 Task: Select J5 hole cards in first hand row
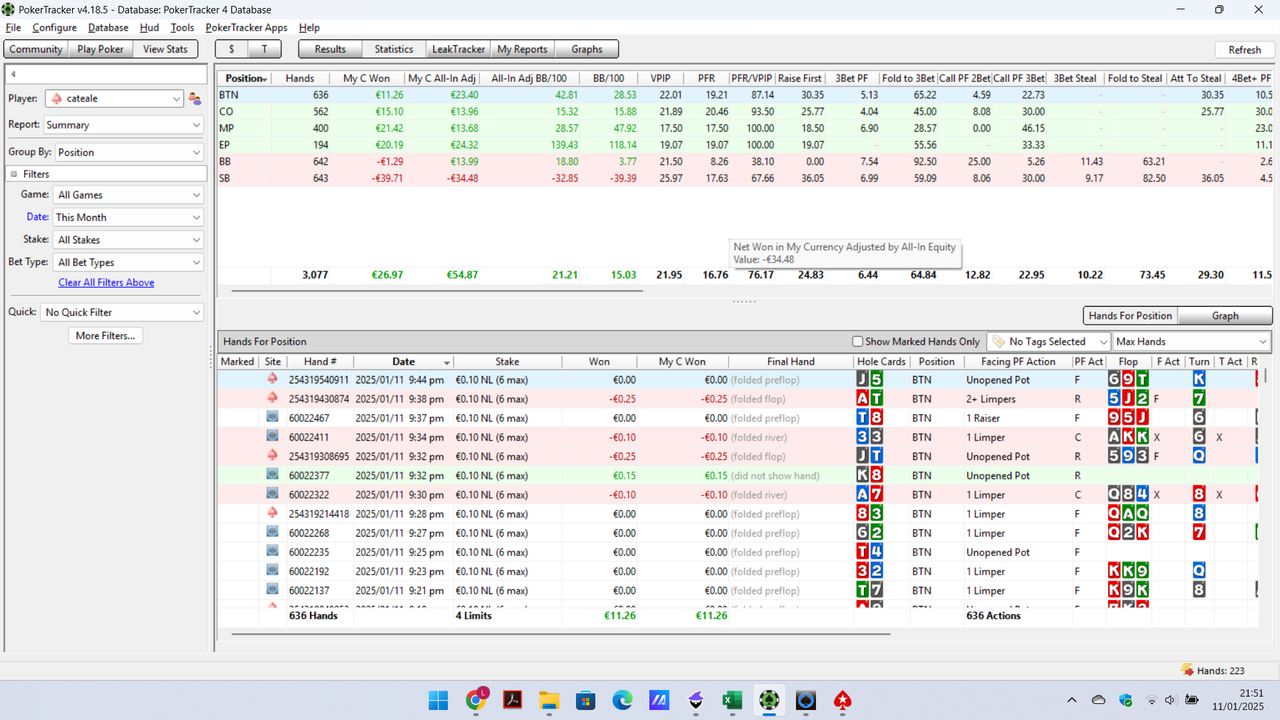coord(869,380)
